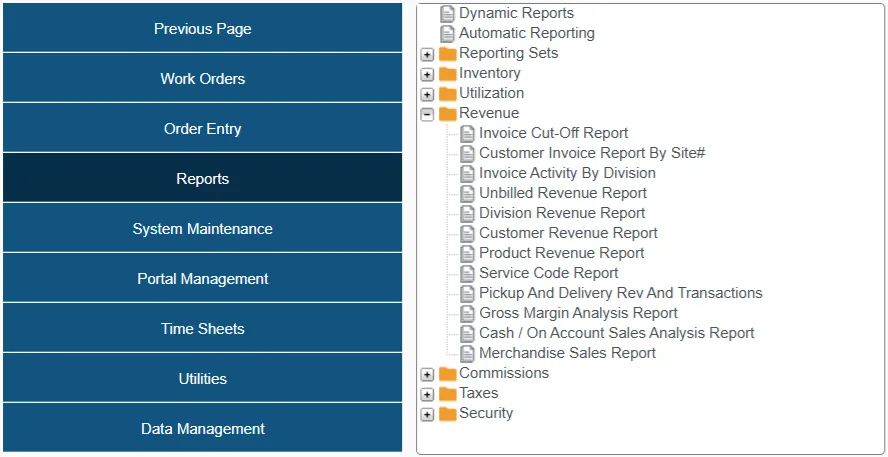Screen dimensions: 888x457
Task: Click the Inventory folder icon
Action: pyautogui.click(x=447, y=74)
